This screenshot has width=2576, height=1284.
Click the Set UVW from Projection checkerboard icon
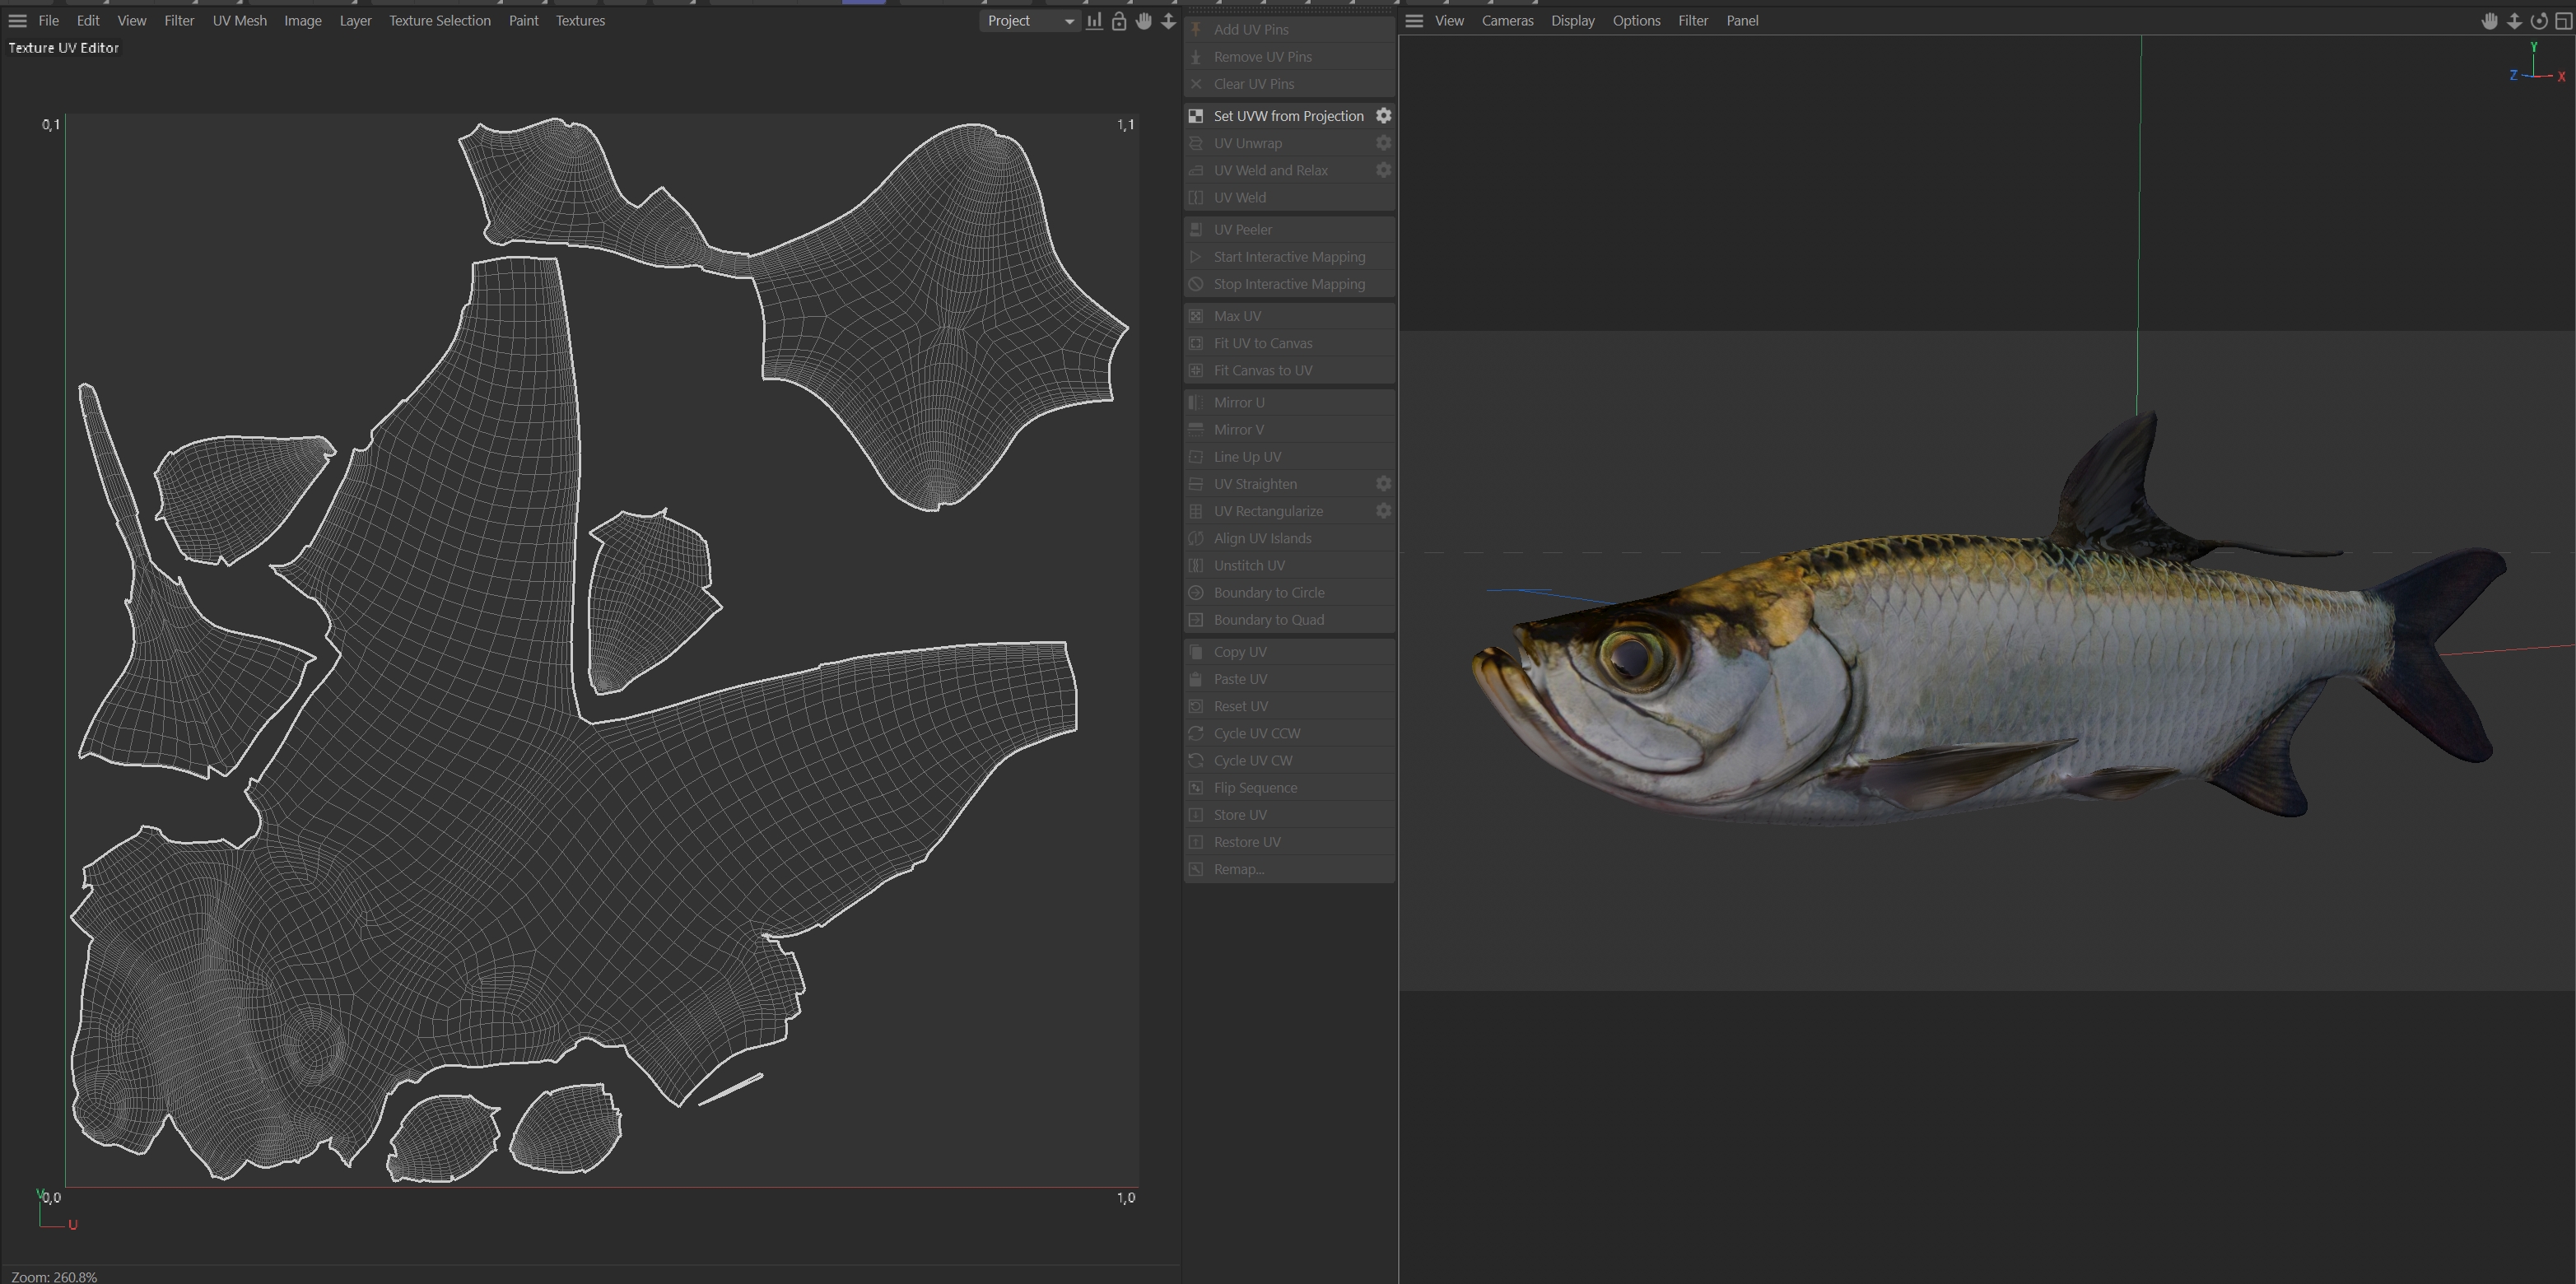pyautogui.click(x=1196, y=116)
